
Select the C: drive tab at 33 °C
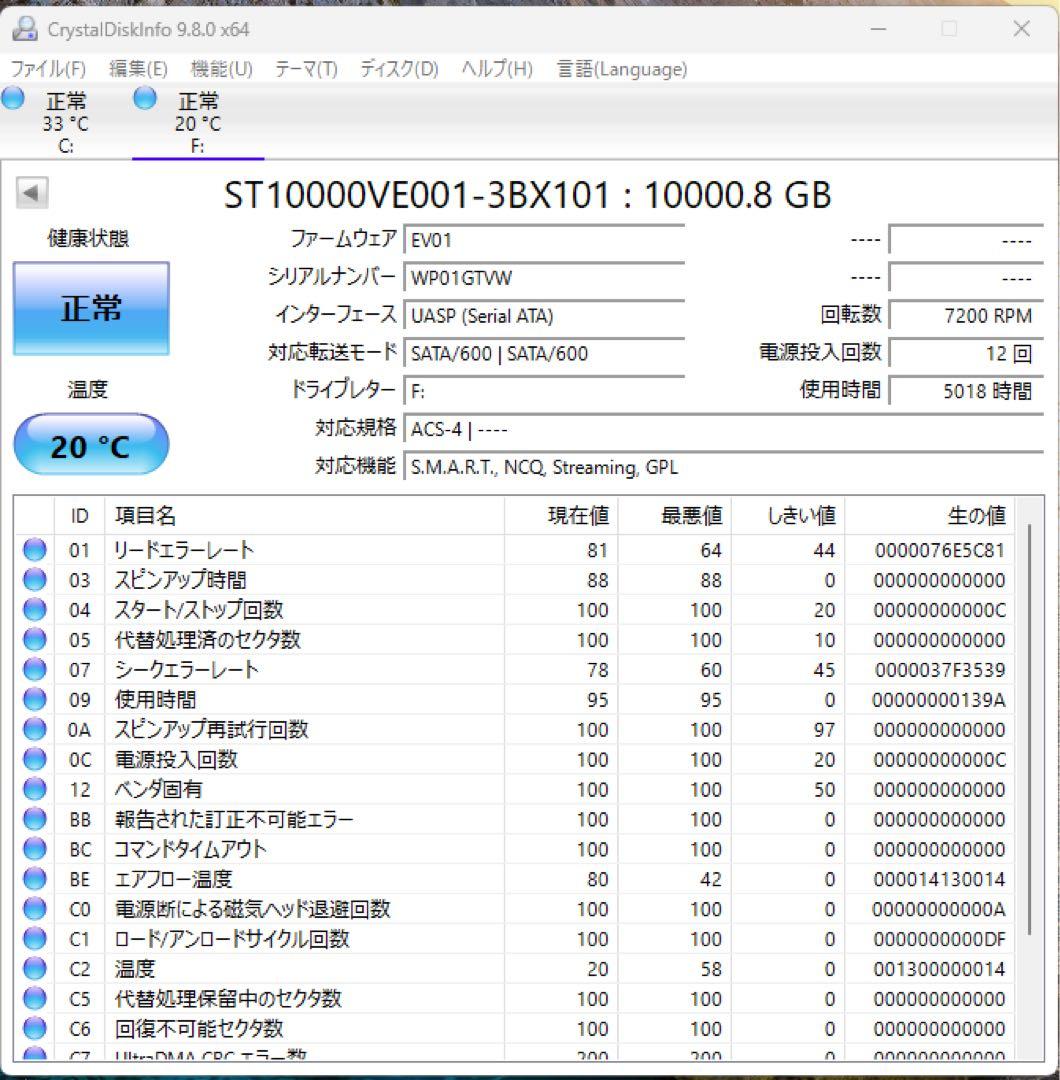click(x=65, y=123)
